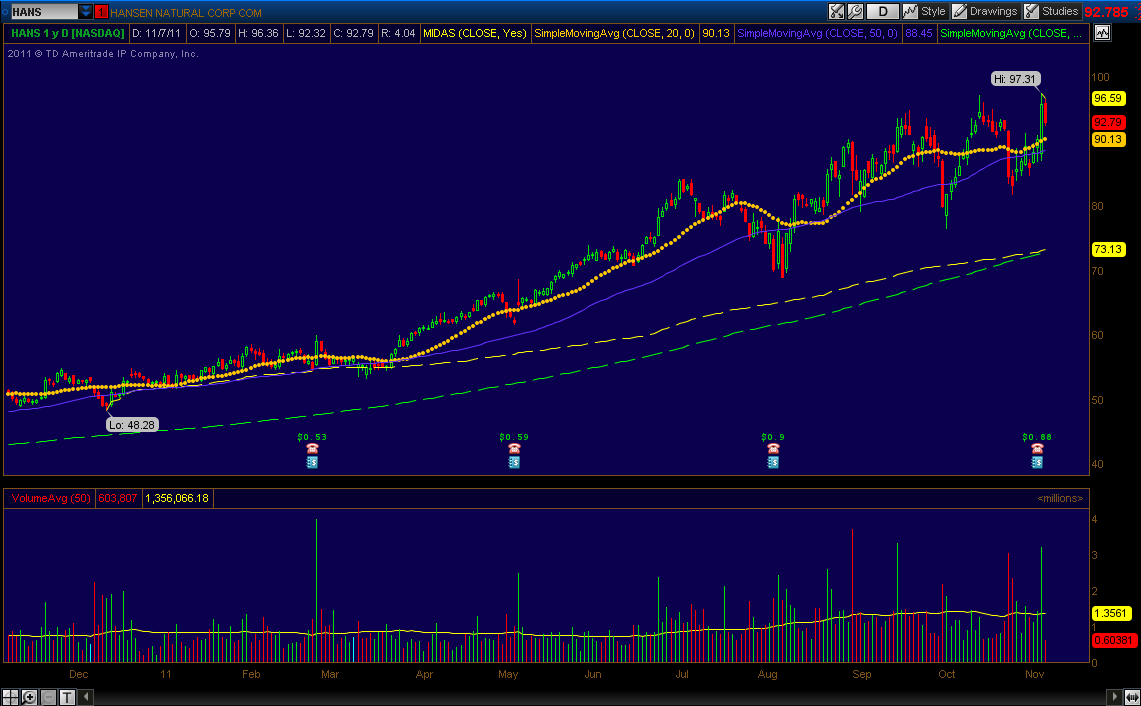Viewport: 1141px width, 706px height.
Task: Click the $0.88 earnings phone icon
Action: [1037, 448]
